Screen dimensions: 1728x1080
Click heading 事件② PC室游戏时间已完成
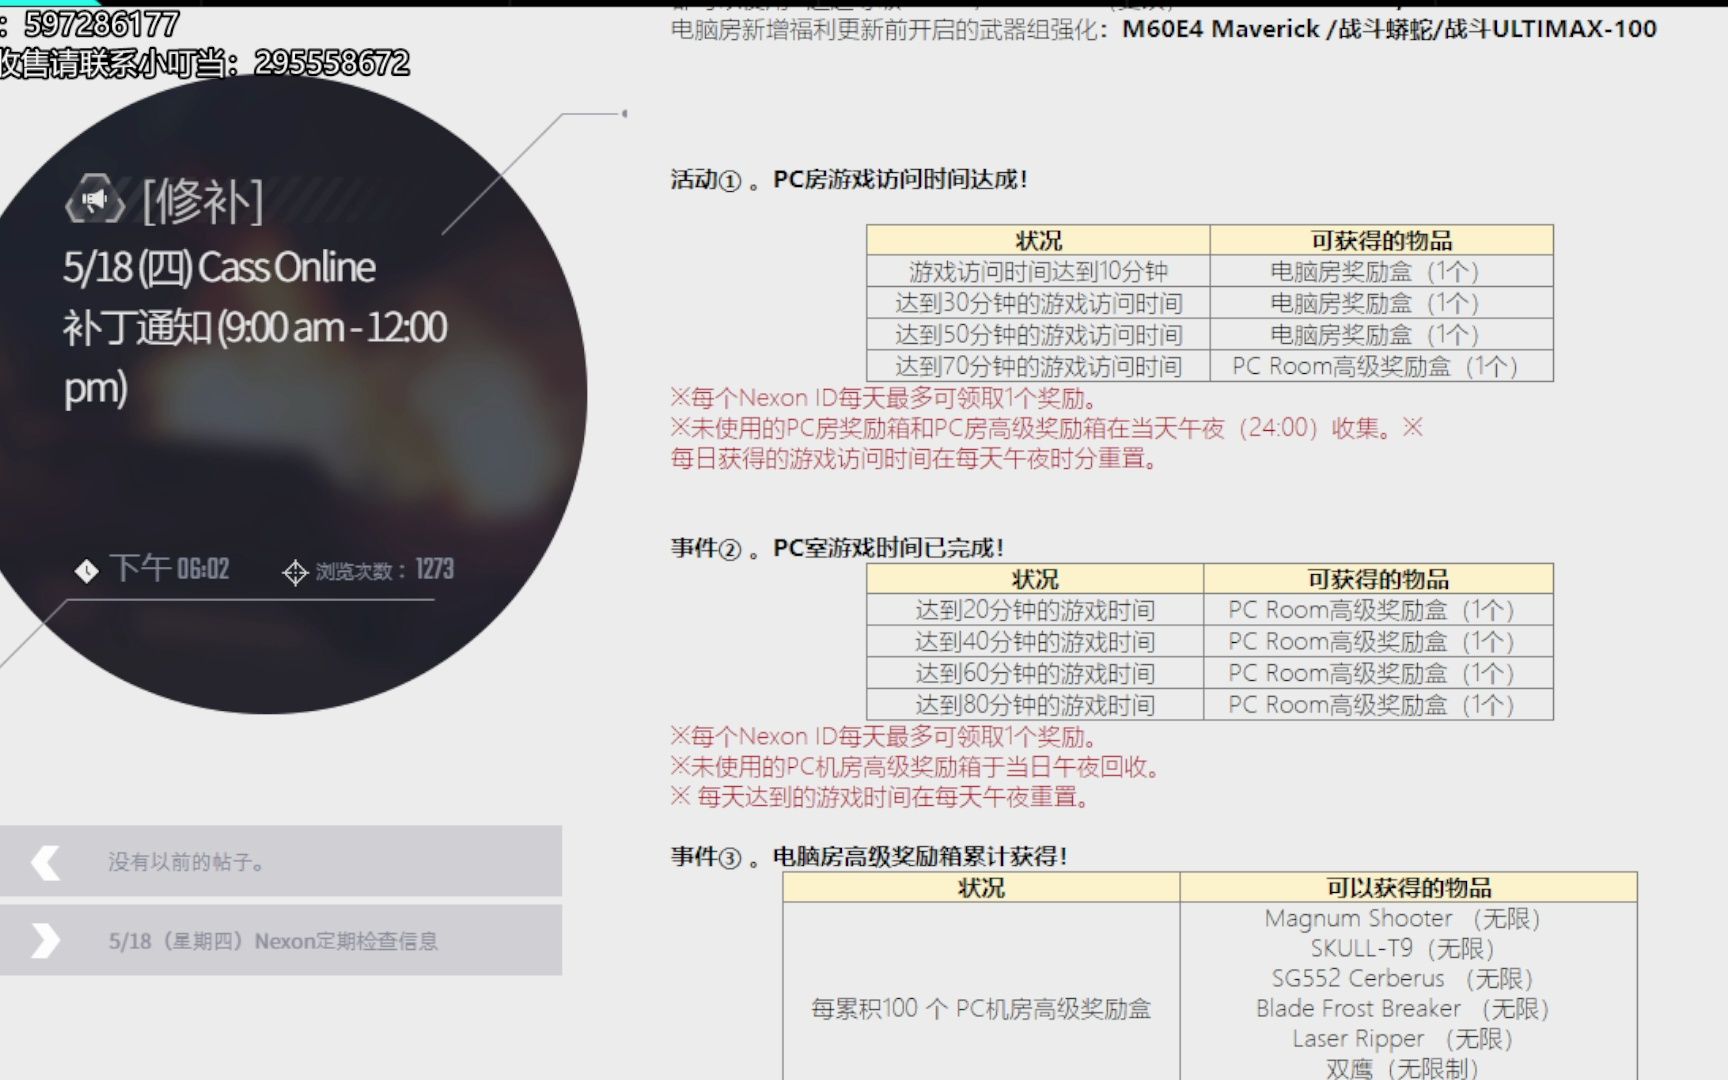tap(837, 548)
